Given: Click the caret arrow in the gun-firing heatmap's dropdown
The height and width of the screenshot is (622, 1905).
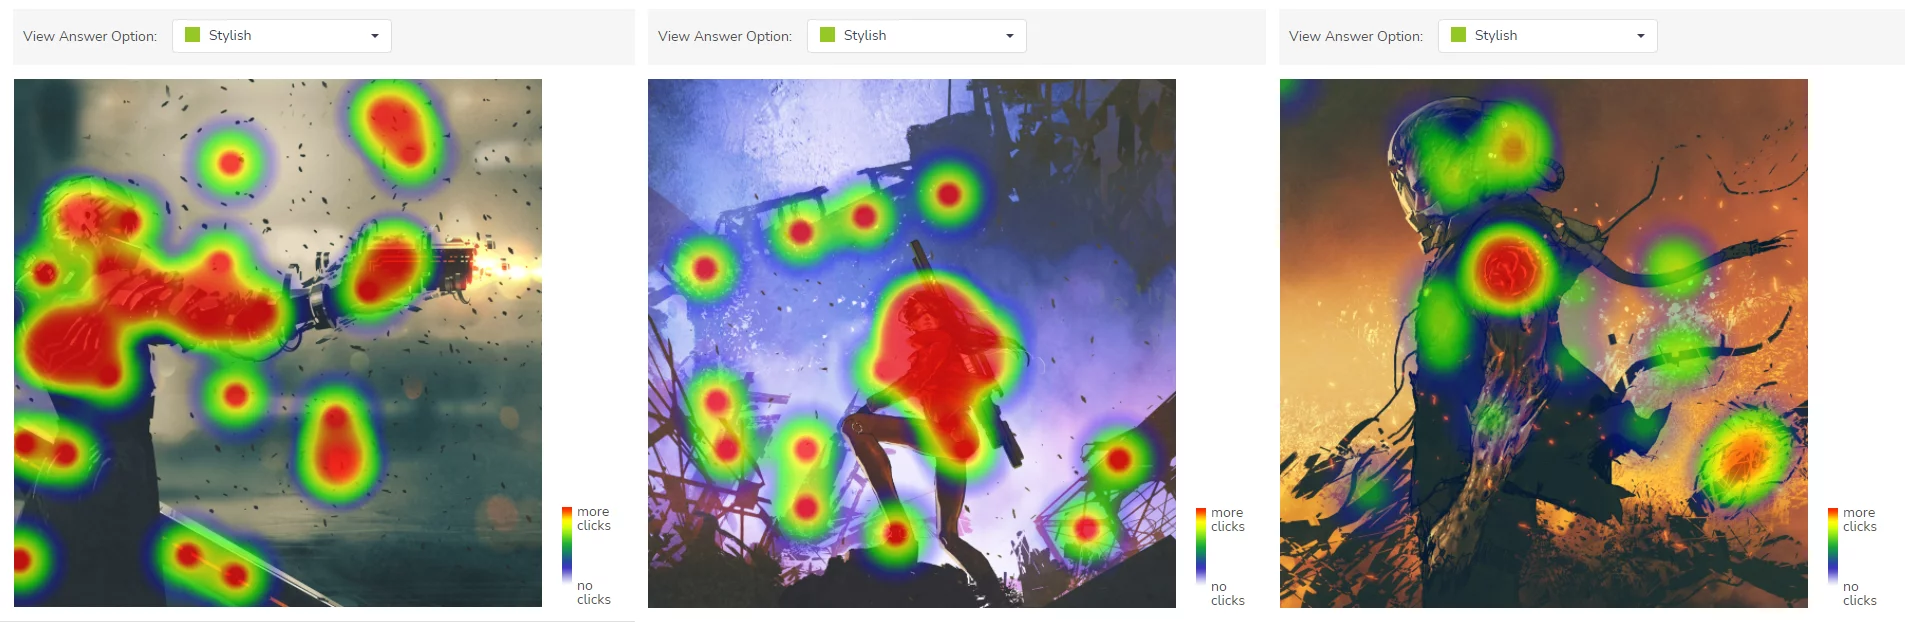Looking at the screenshot, I should (x=375, y=36).
